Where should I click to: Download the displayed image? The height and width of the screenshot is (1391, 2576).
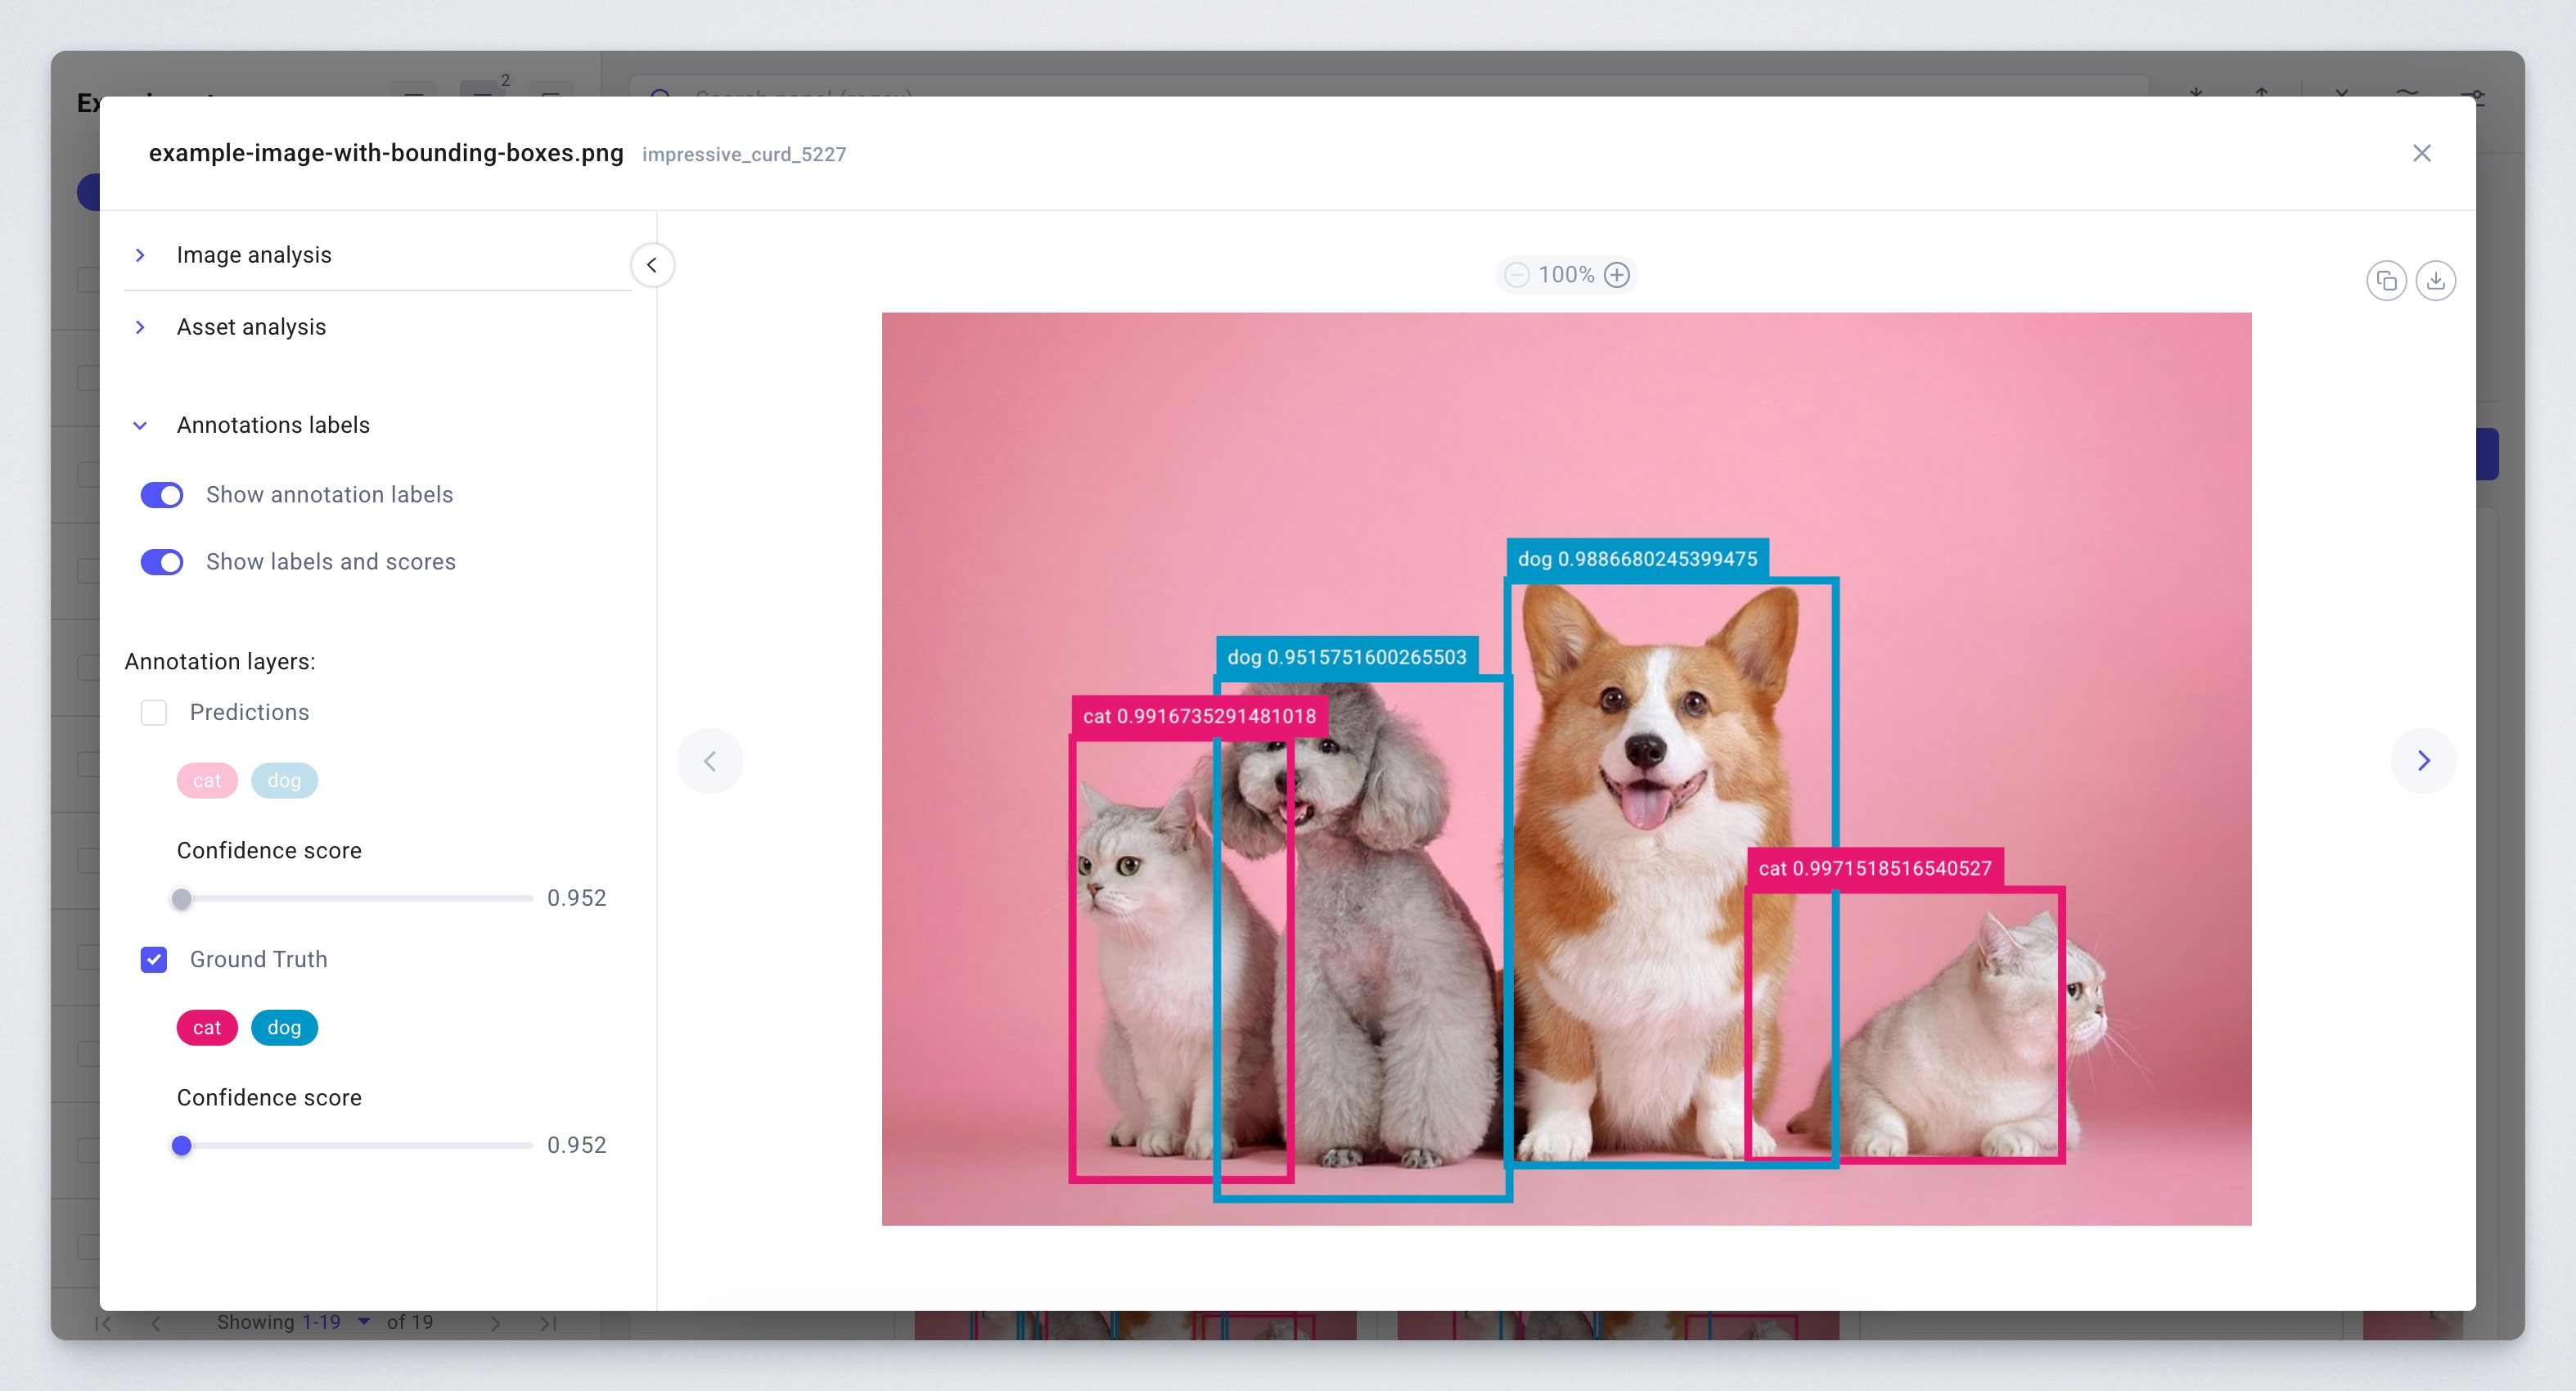coord(2437,281)
